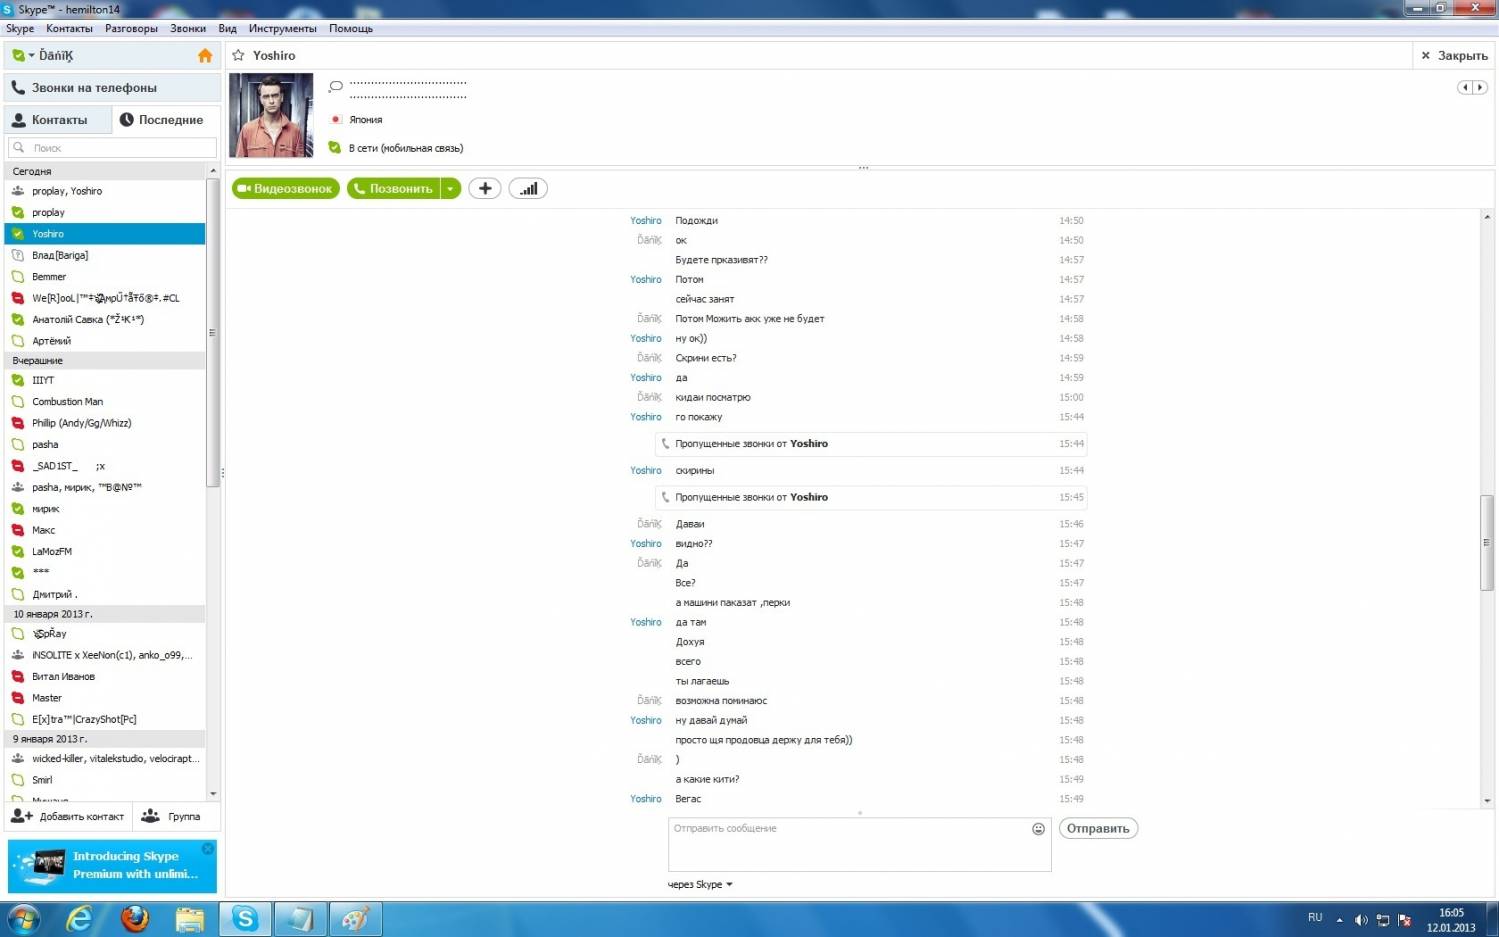
Task: Click Yoshiro's profile picture thumbnail
Action: [271, 115]
